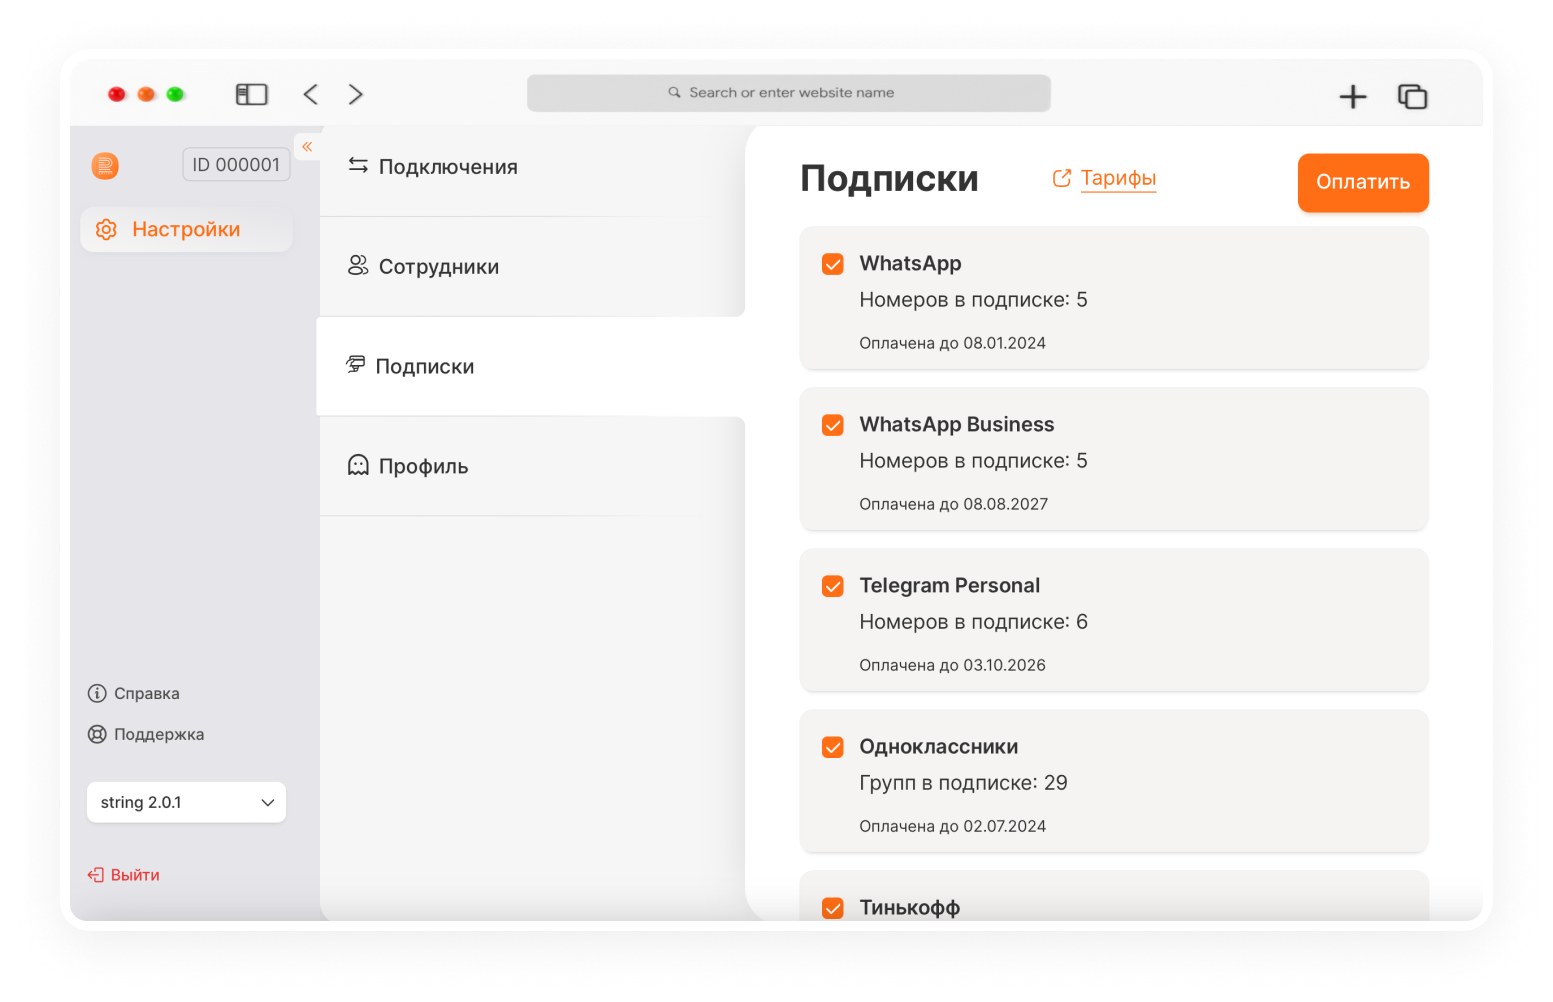Go back with the browser back arrow
The height and width of the screenshot is (1002, 1553).
[x=311, y=94]
